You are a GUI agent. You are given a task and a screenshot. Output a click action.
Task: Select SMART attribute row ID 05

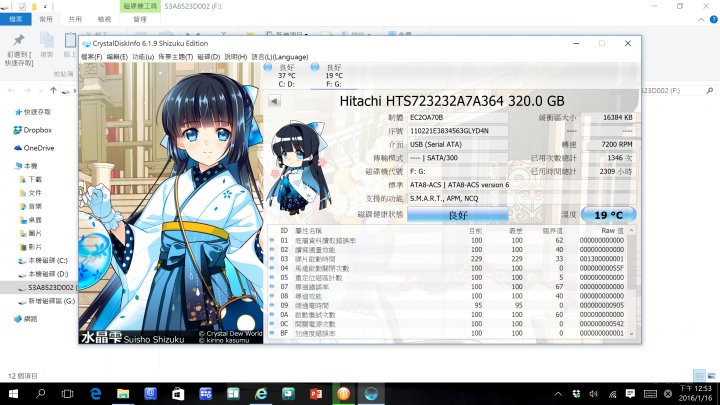[x=448, y=277]
